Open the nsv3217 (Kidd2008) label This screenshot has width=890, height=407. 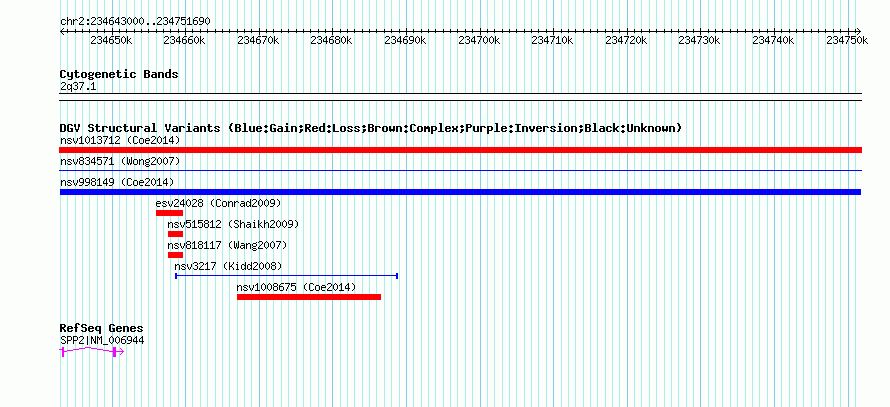click(x=228, y=266)
